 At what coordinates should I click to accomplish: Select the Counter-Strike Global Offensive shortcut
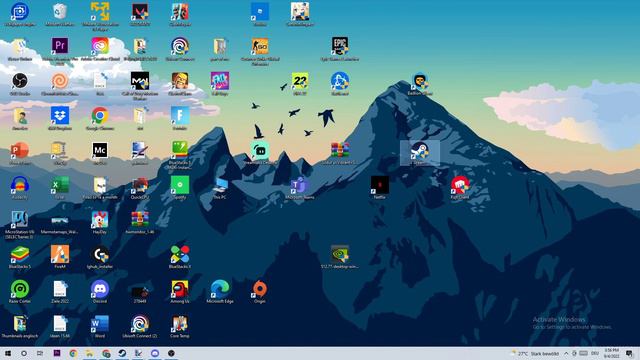pos(260,47)
